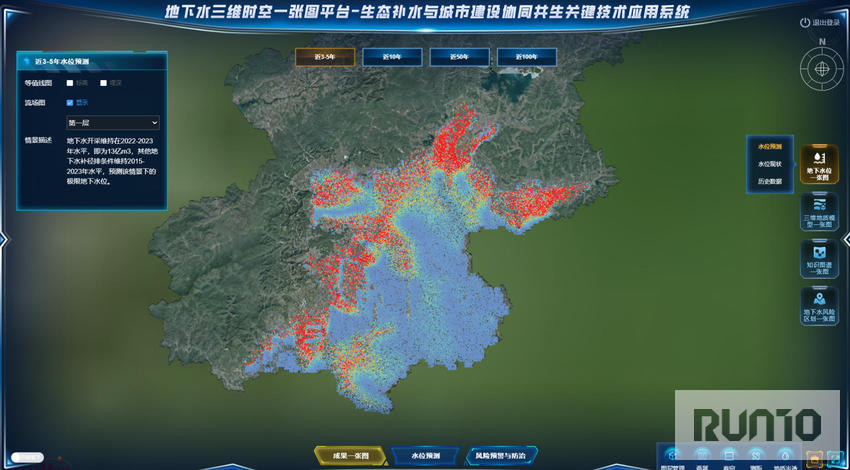Click the cyan fullscreen icon at bottom right
This screenshot has width=850, height=470.
(833, 459)
